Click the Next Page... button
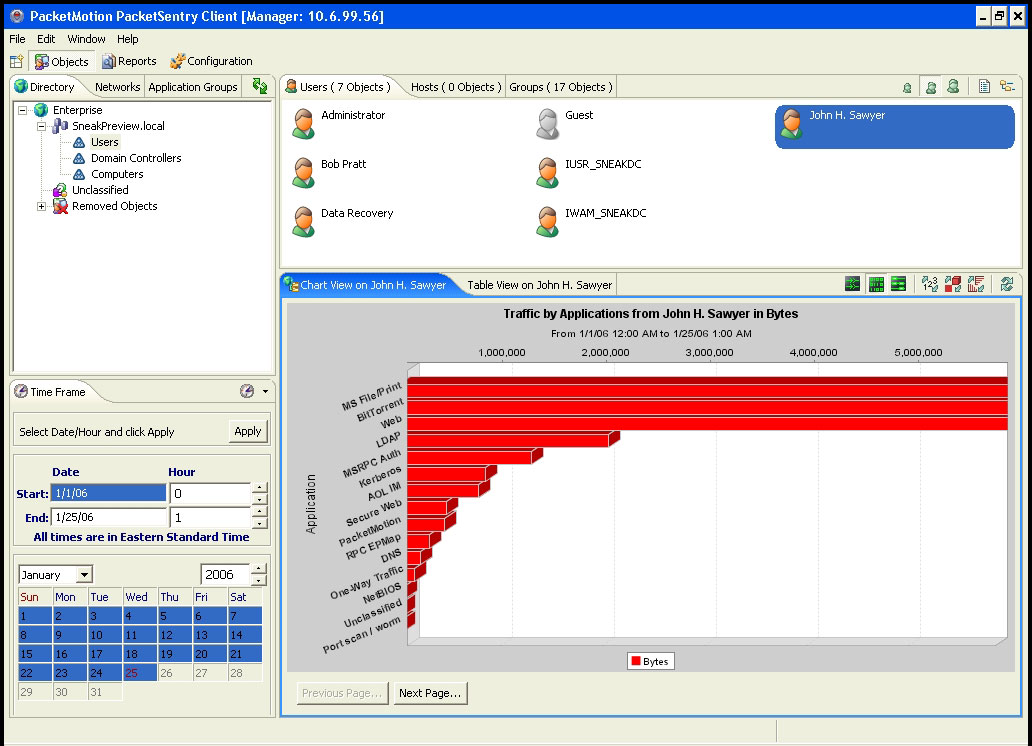The image size is (1032, 746). (430, 693)
